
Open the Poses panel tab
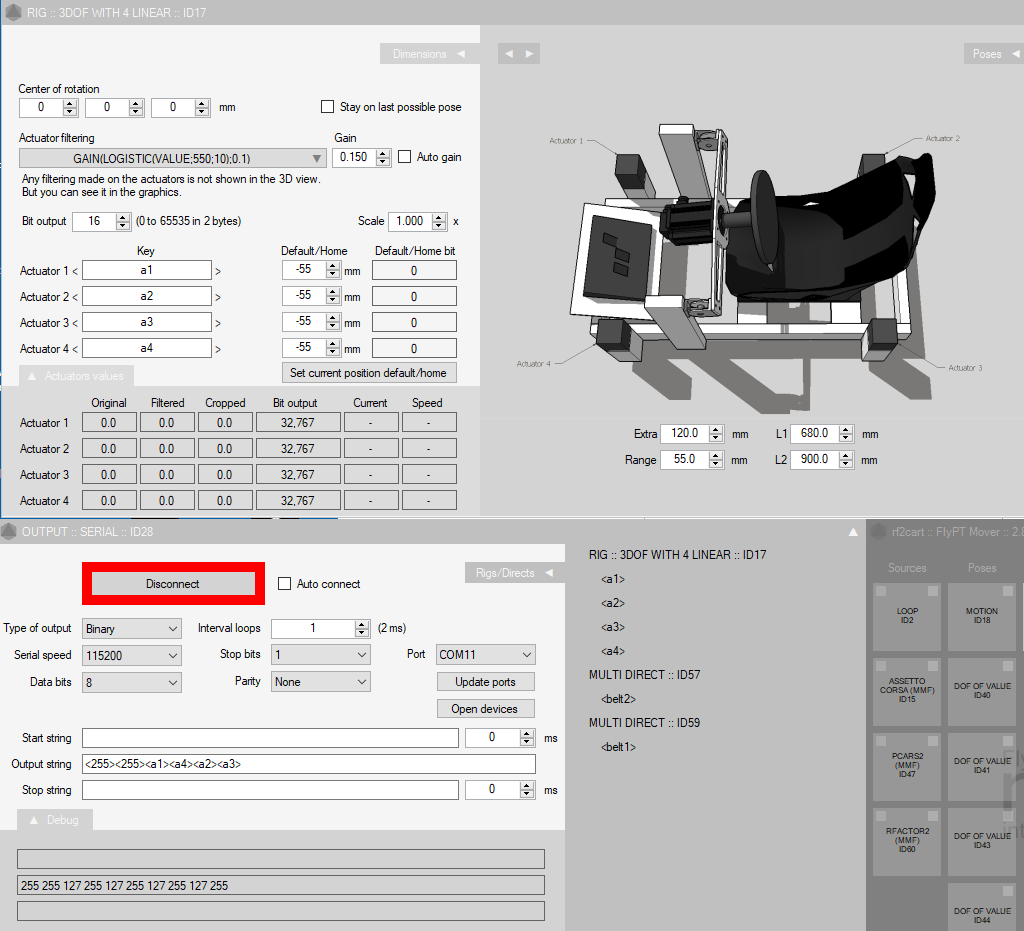pos(993,54)
